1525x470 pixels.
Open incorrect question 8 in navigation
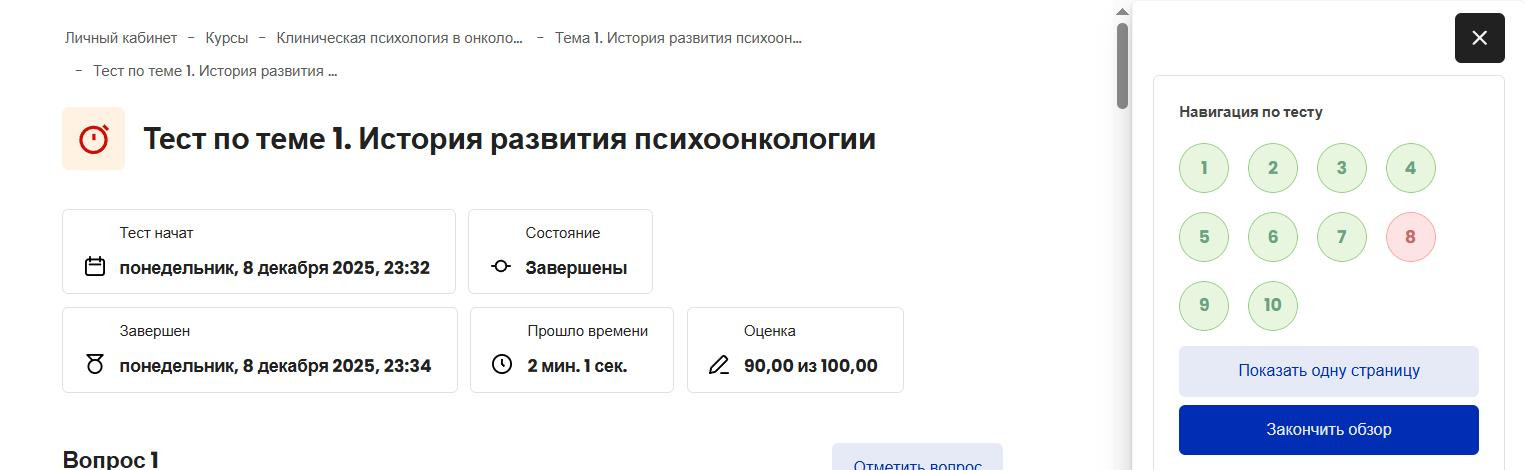coord(1410,237)
